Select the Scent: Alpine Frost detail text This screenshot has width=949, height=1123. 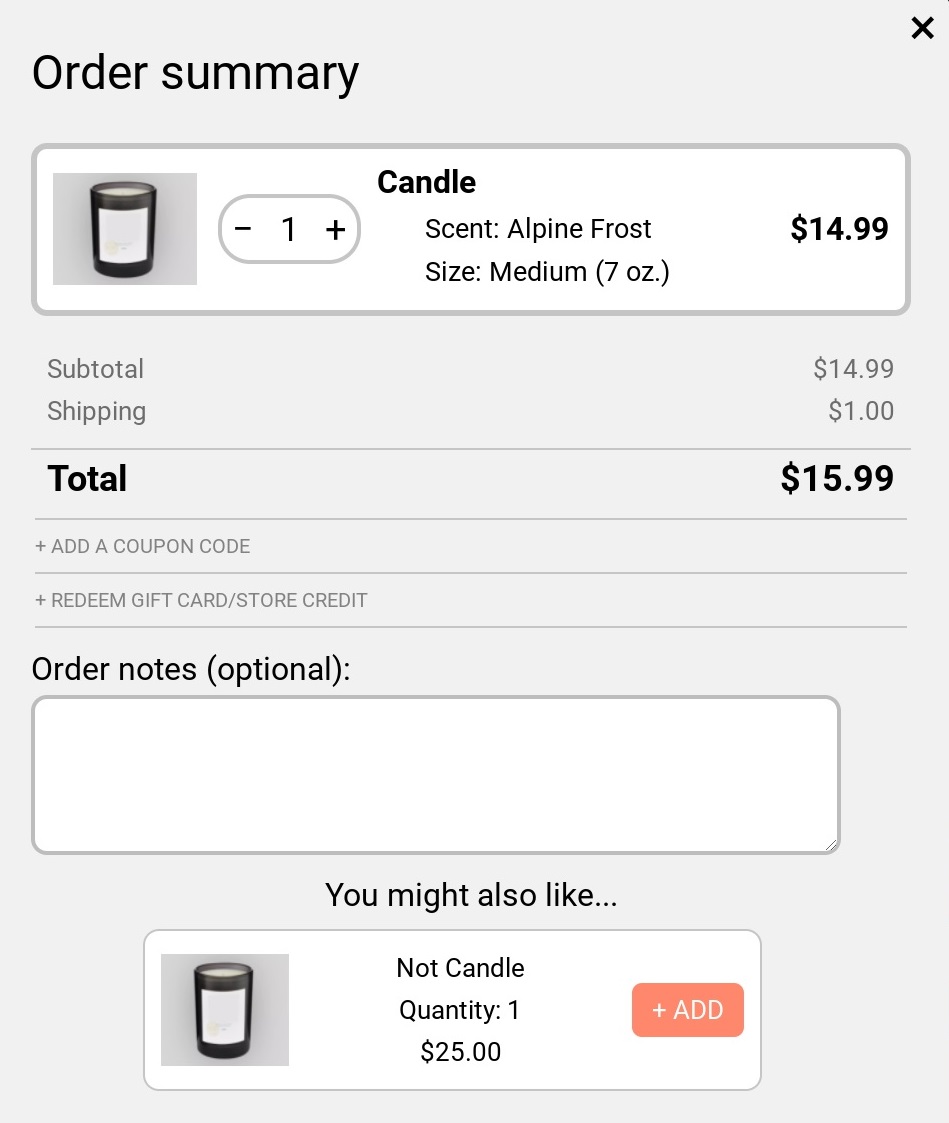coord(538,229)
